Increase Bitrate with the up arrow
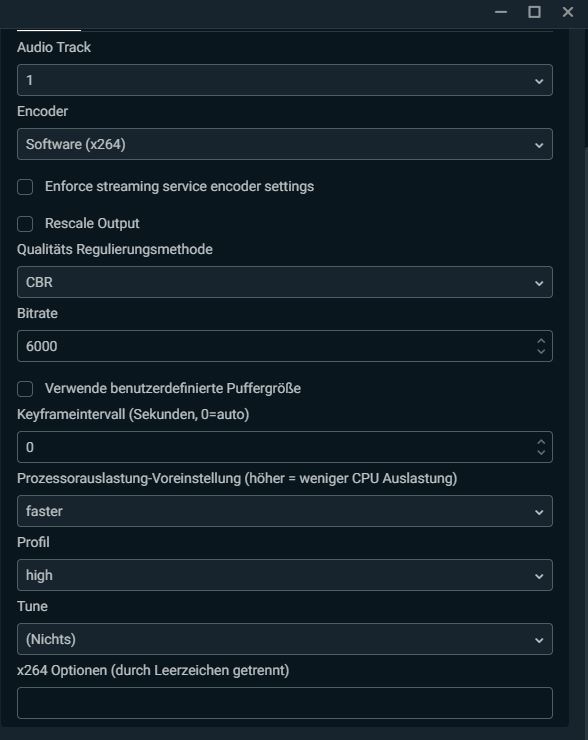Viewport: 588px width, 740px height. tap(541, 341)
